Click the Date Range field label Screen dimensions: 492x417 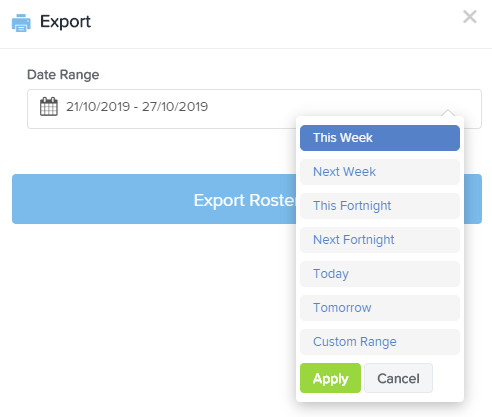(63, 75)
